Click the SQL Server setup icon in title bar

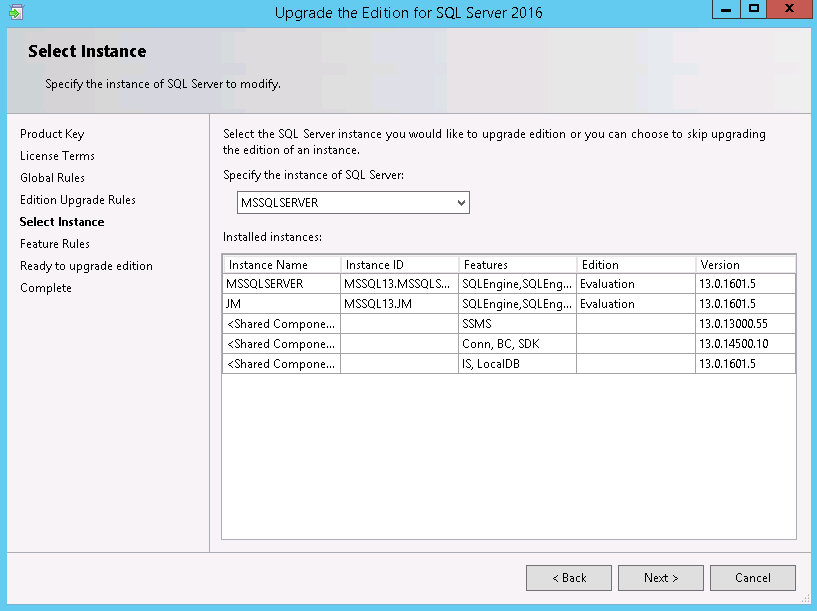(14, 12)
